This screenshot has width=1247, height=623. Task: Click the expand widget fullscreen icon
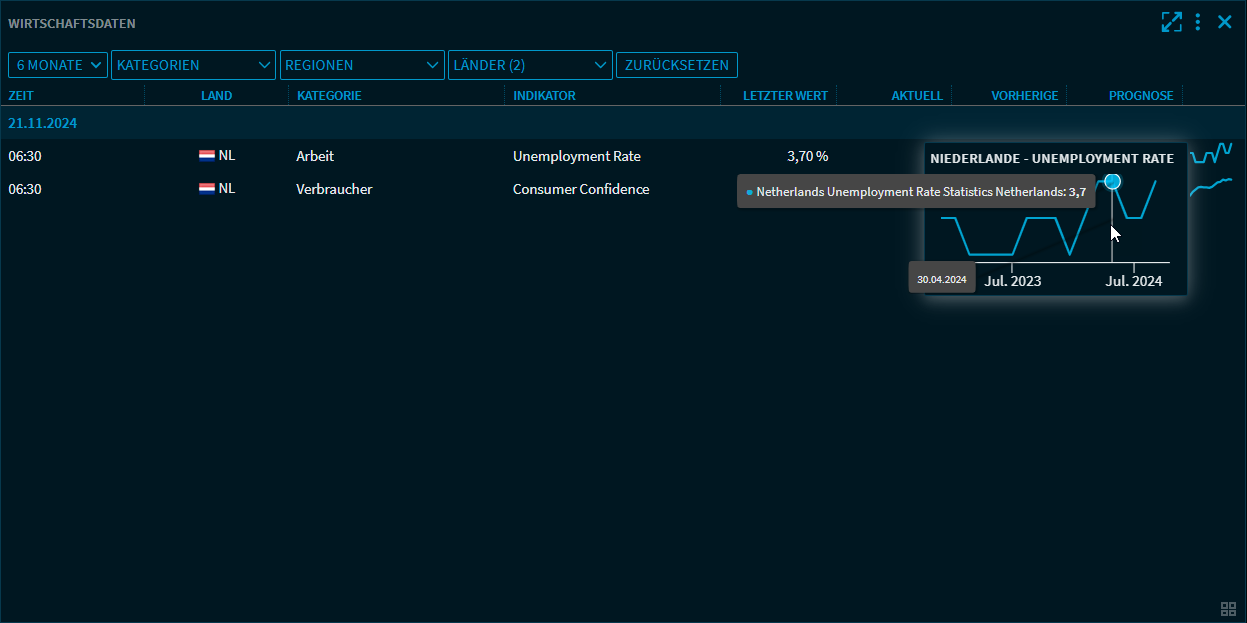click(1171, 22)
